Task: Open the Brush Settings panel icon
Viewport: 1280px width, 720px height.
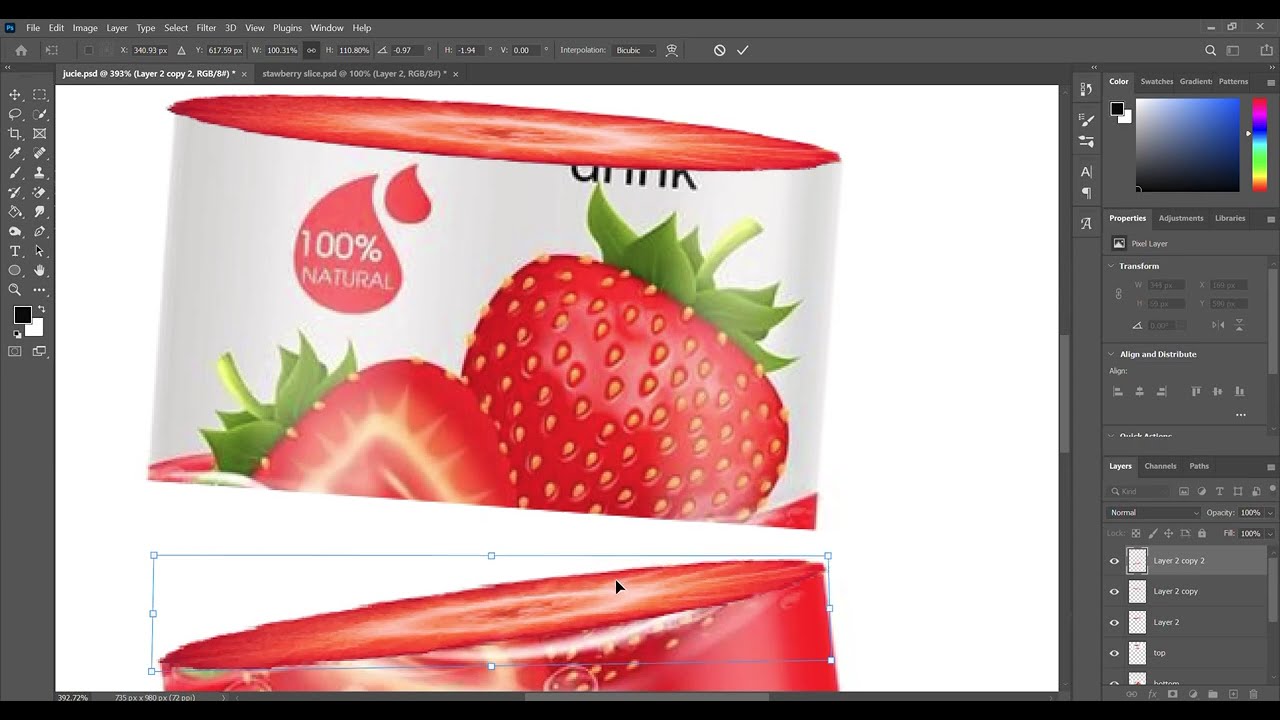Action: click(1087, 119)
